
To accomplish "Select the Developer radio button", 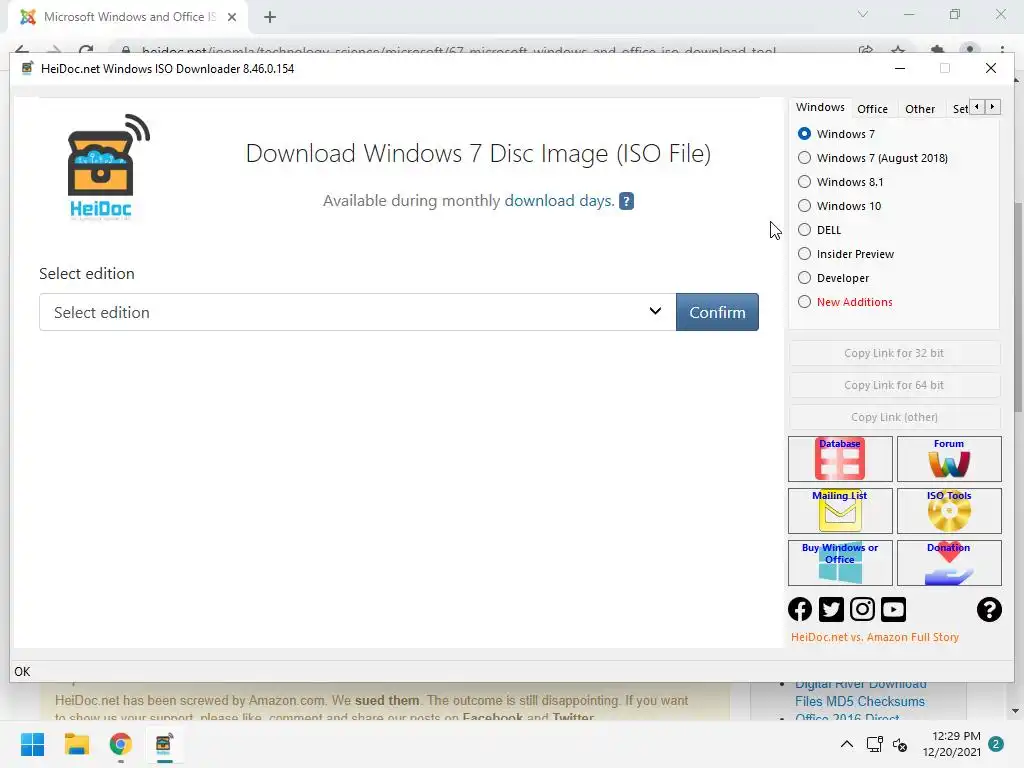I will tap(805, 278).
